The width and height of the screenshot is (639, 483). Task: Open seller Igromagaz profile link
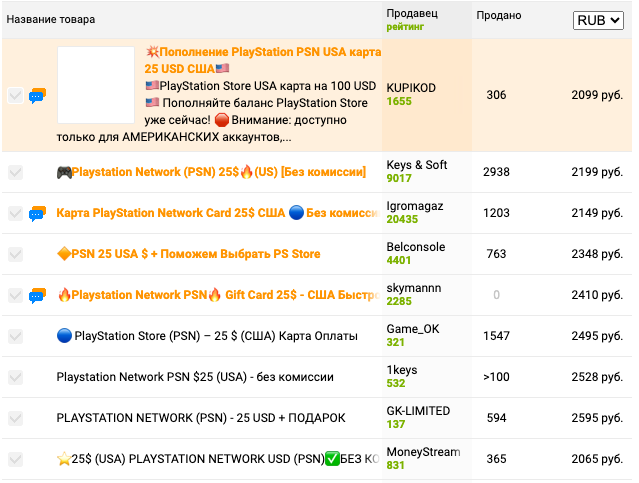(416, 205)
